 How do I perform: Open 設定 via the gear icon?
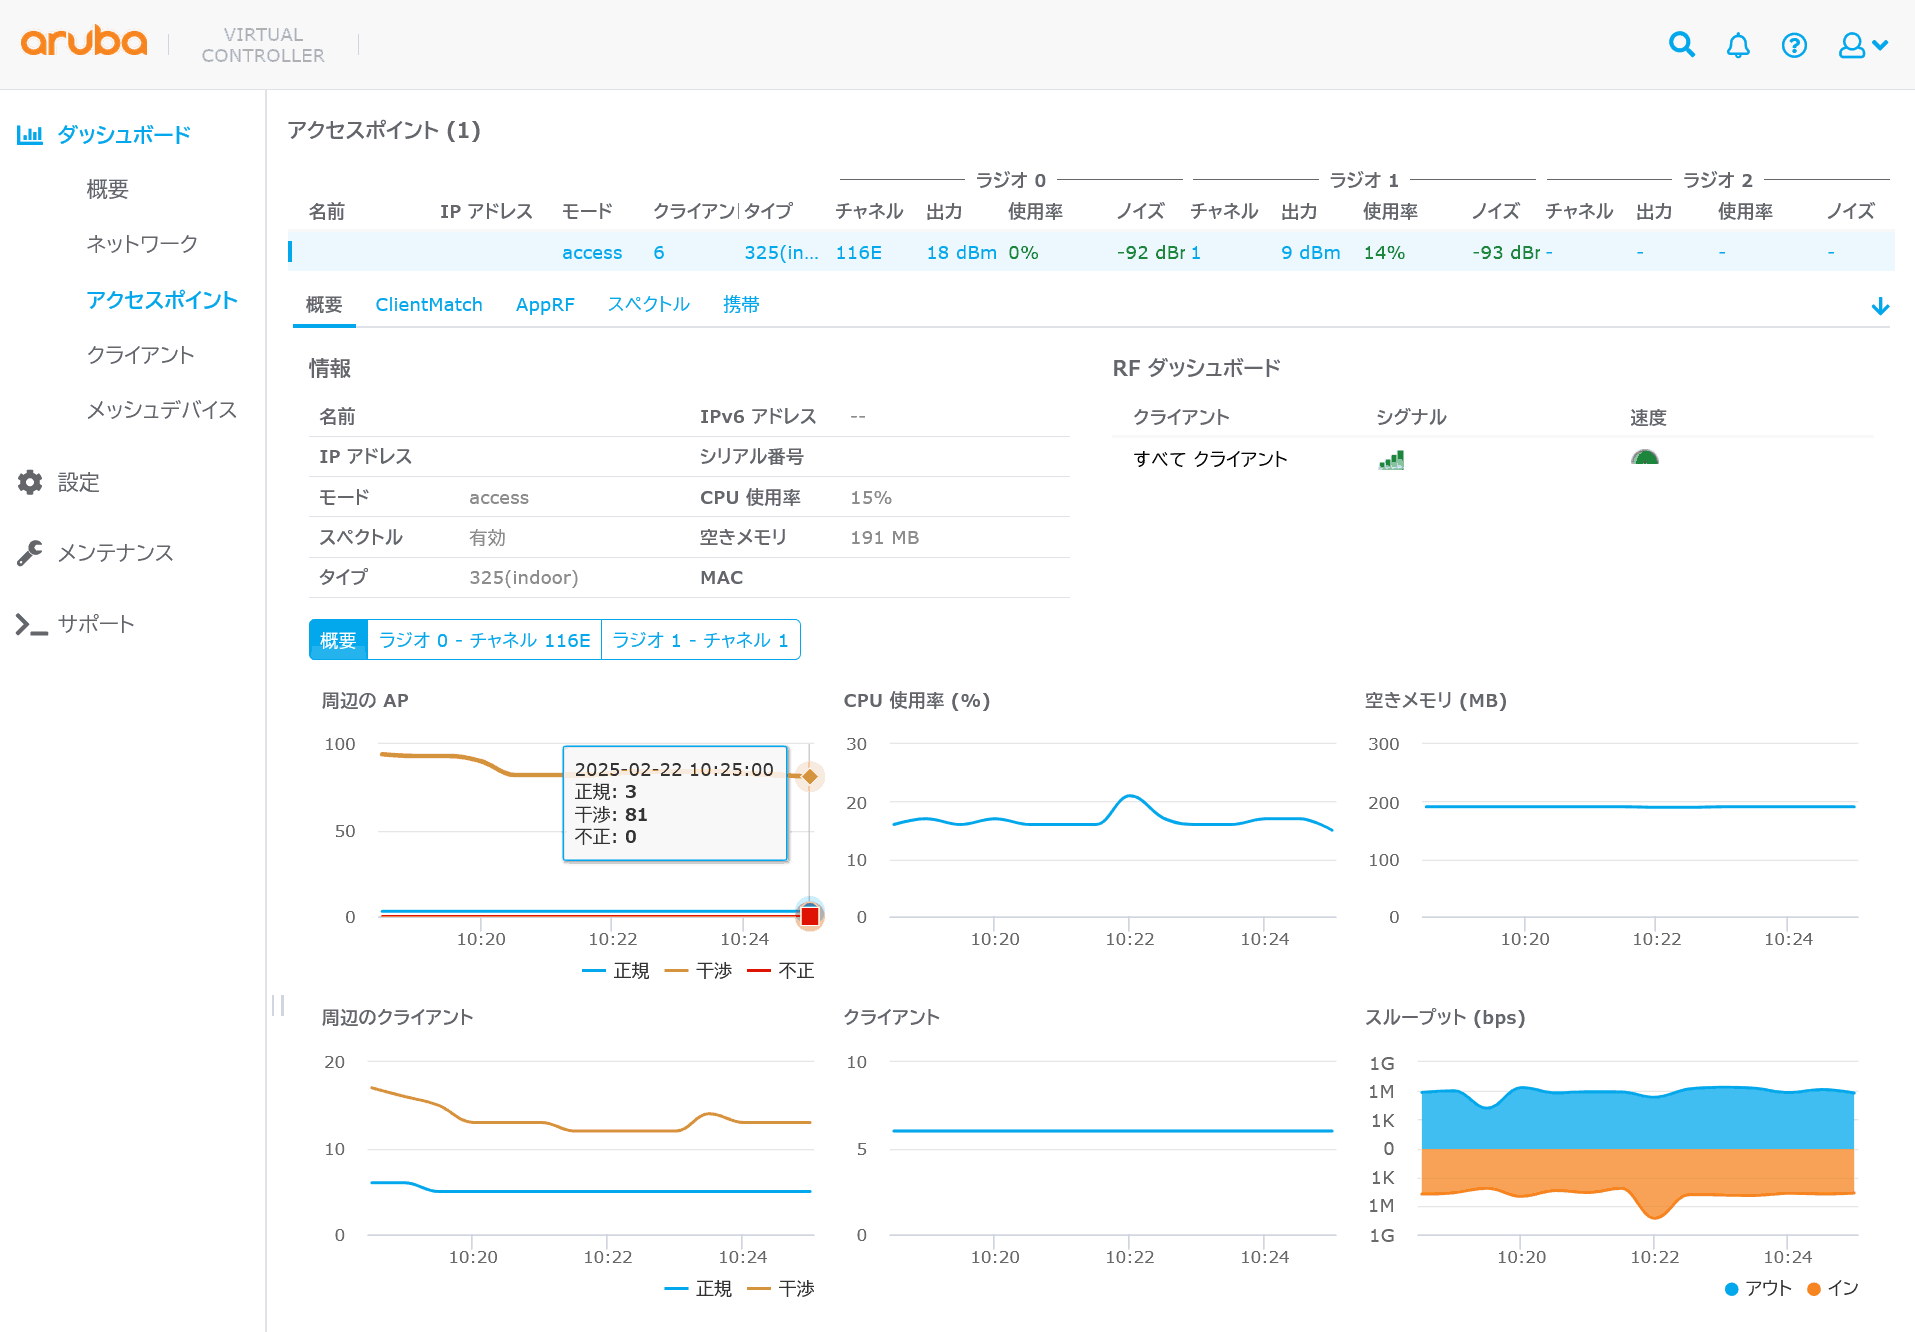coord(30,482)
